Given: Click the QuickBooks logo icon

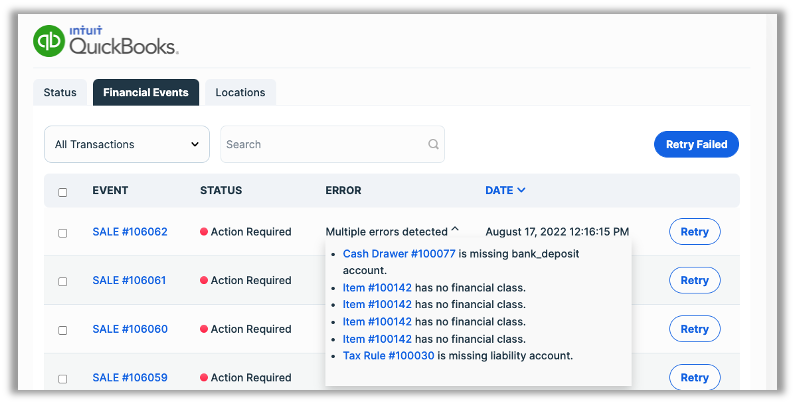Looking at the screenshot, I should (48, 40).
